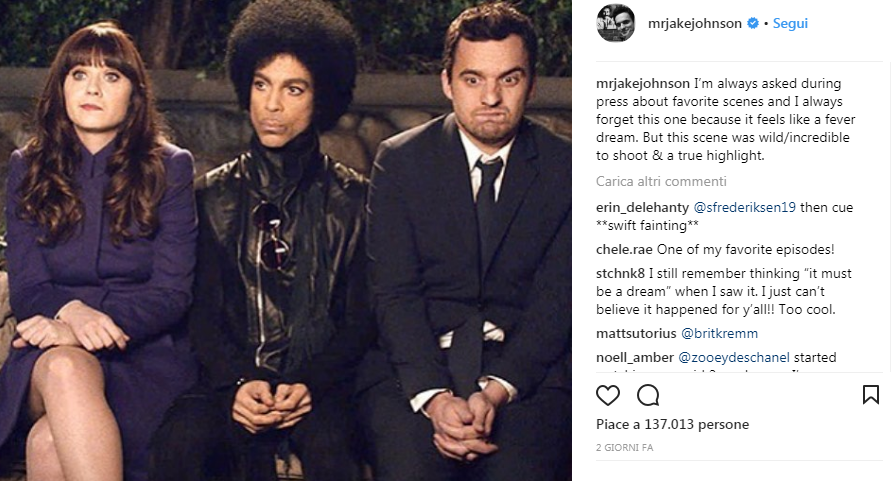View the list of 137.013 likes
This screenshot has width=891, height=481.
672,424
